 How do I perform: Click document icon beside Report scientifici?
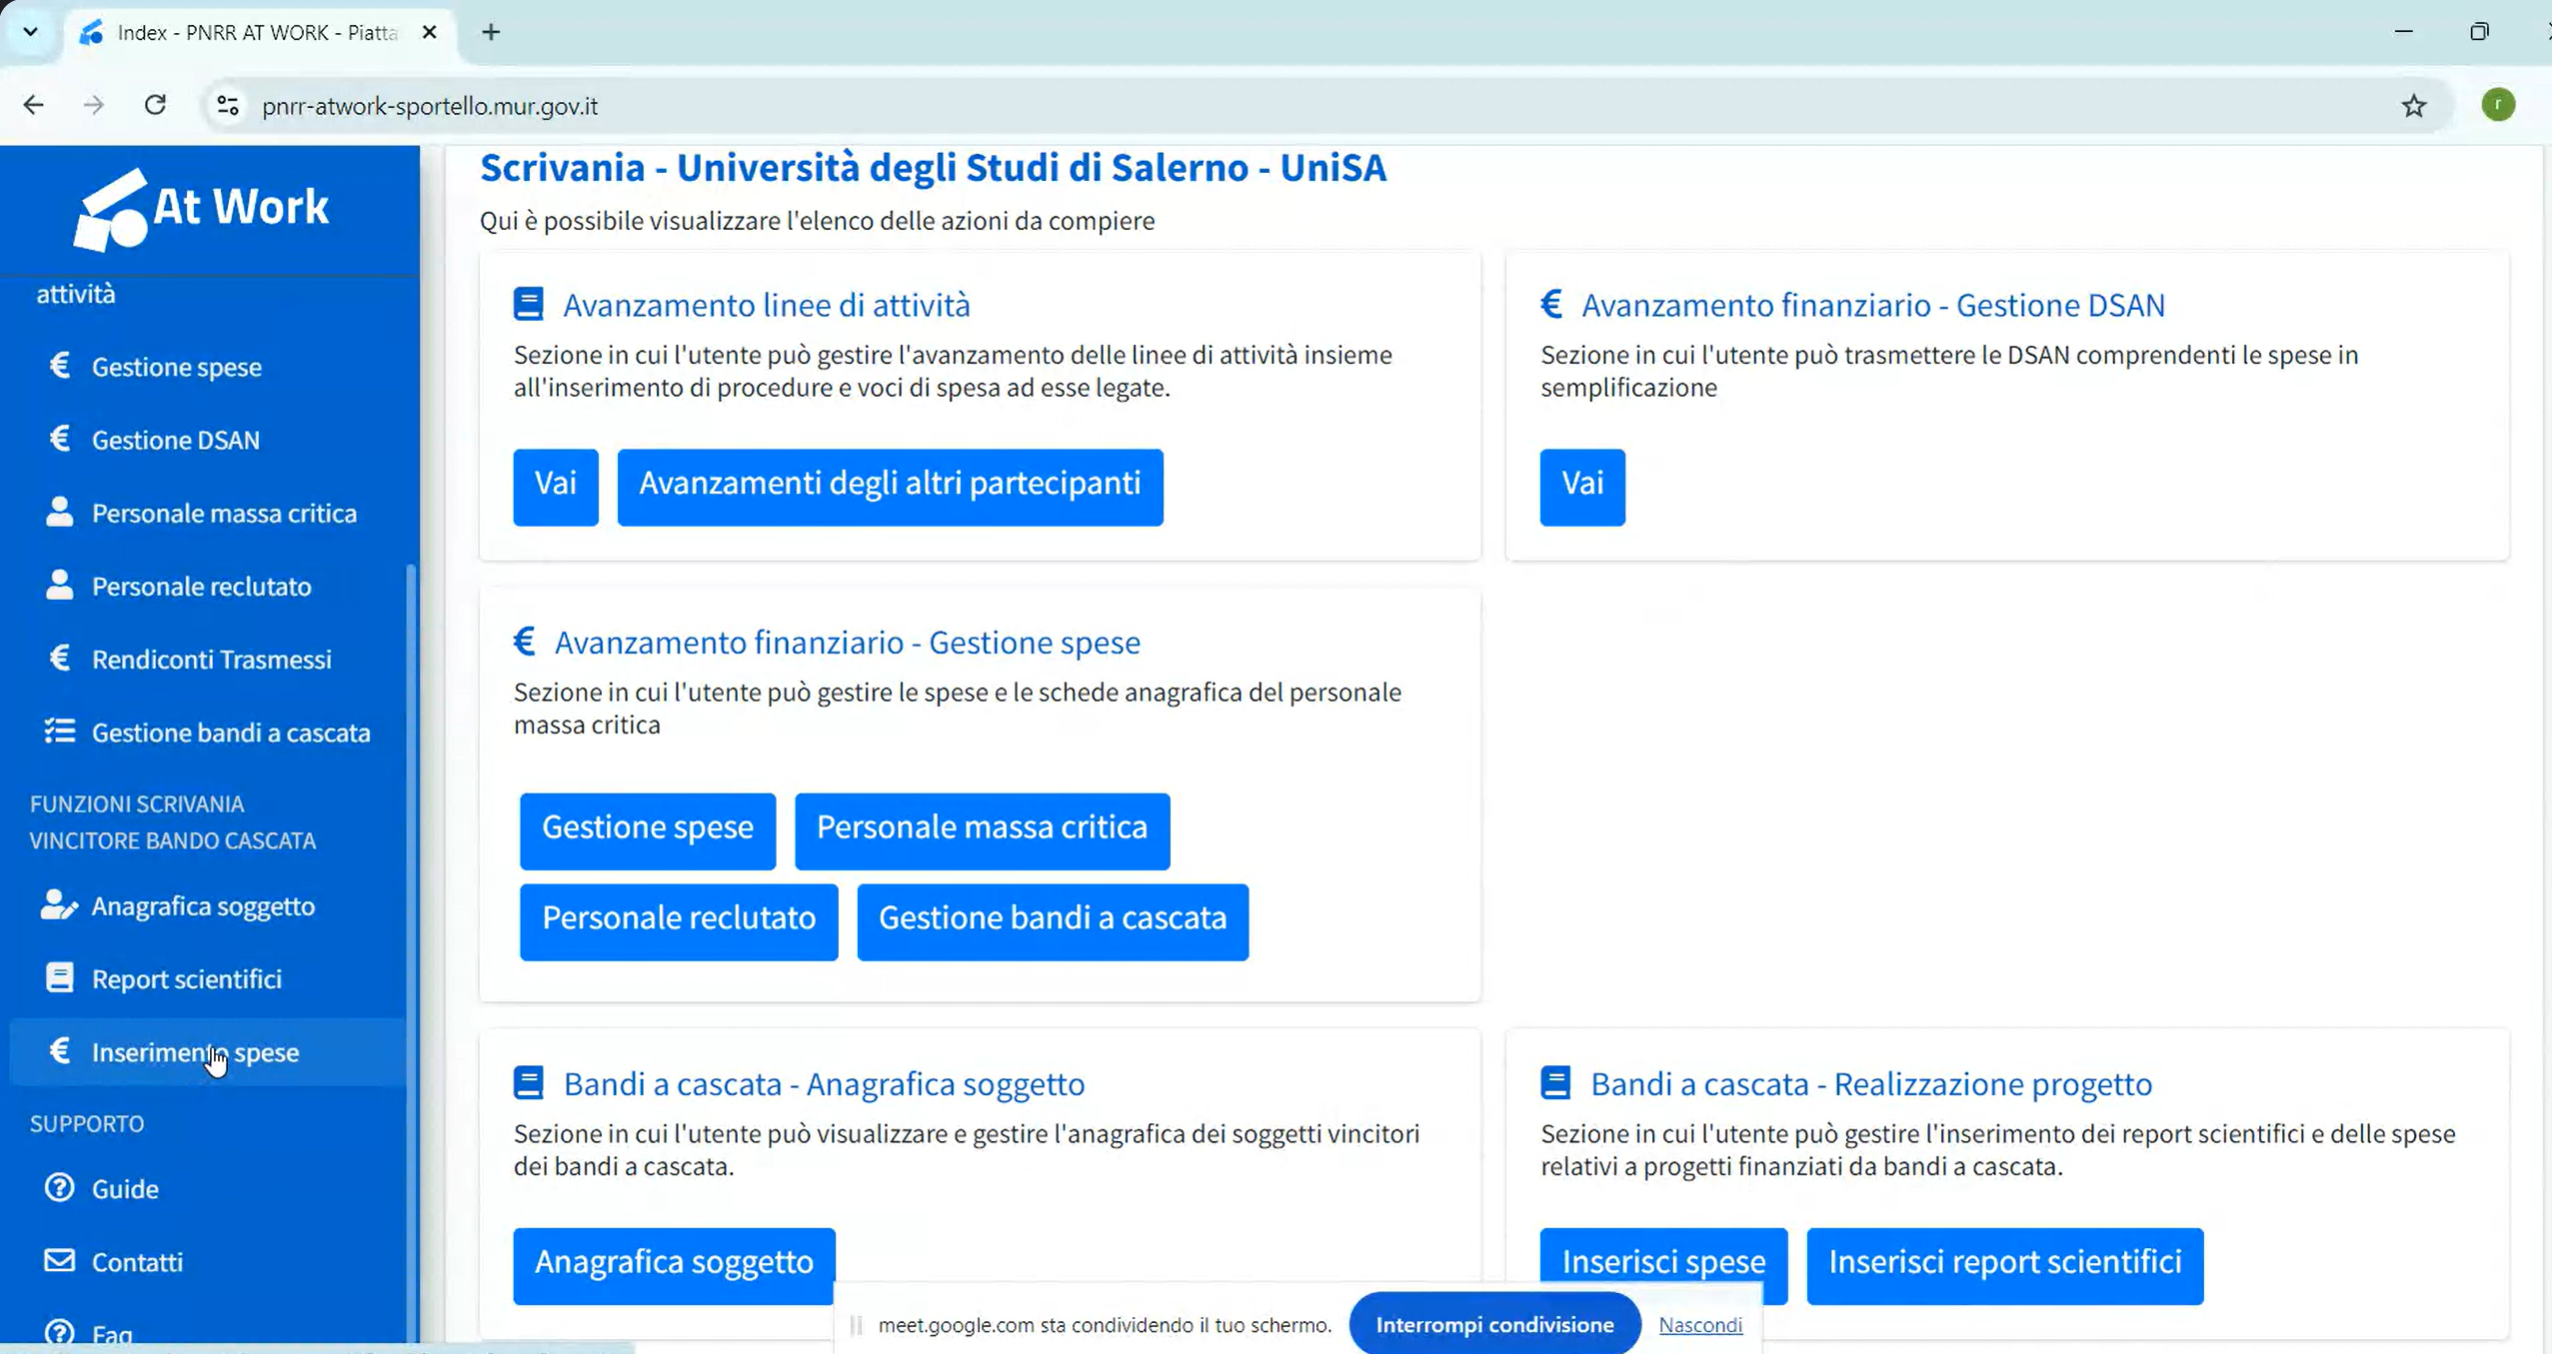pos(60,978)
